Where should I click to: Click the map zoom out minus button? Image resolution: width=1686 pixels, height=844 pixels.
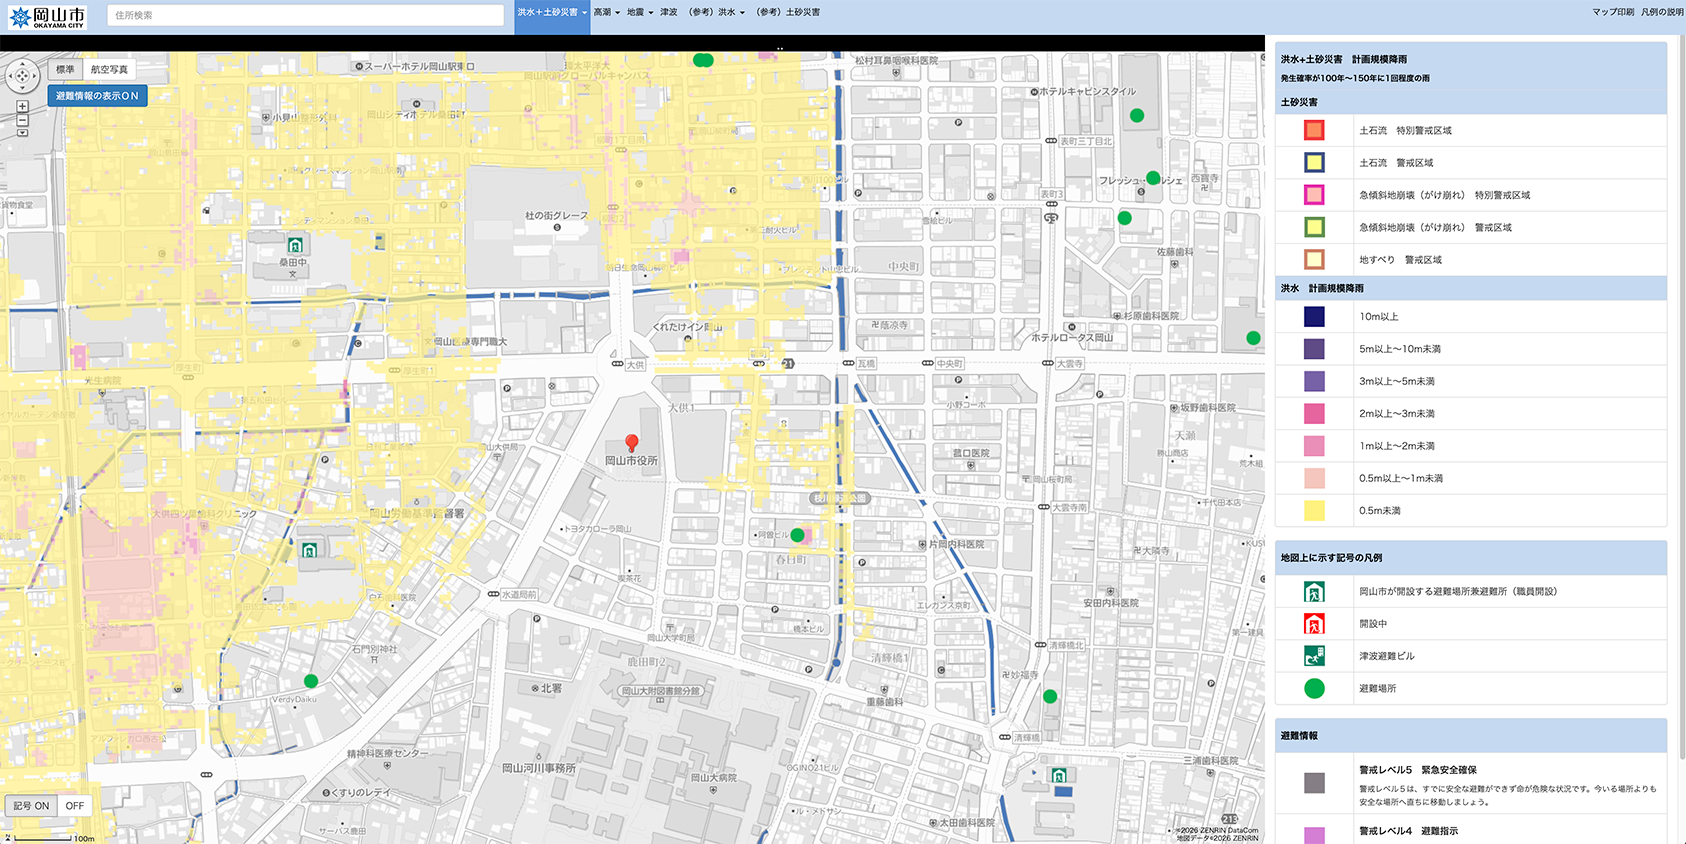click(x=22, y=120)
